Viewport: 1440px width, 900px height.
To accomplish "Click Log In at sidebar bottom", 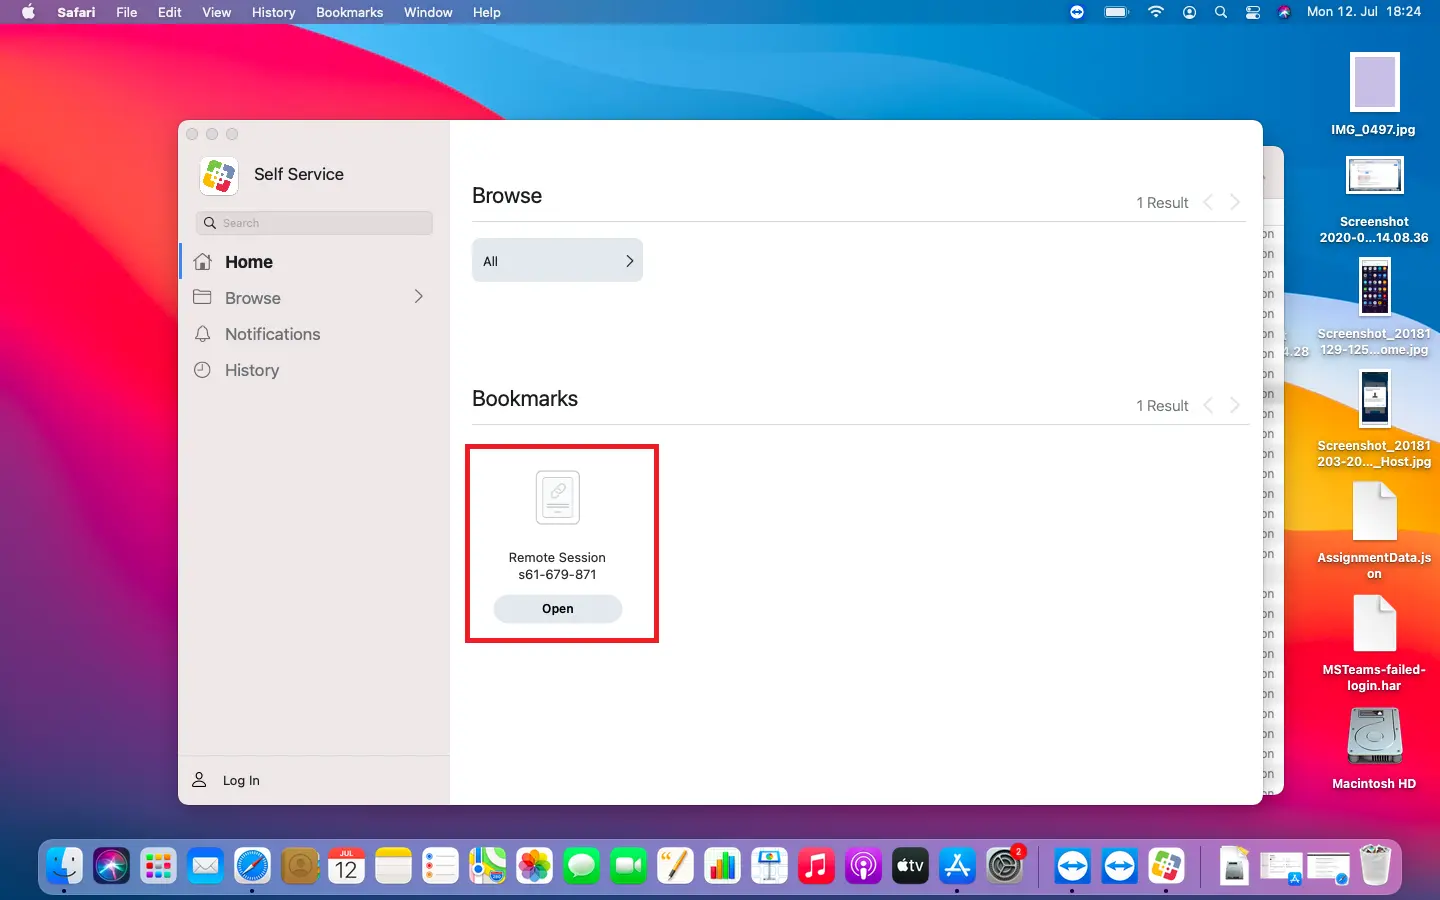I will coord(241,780).
